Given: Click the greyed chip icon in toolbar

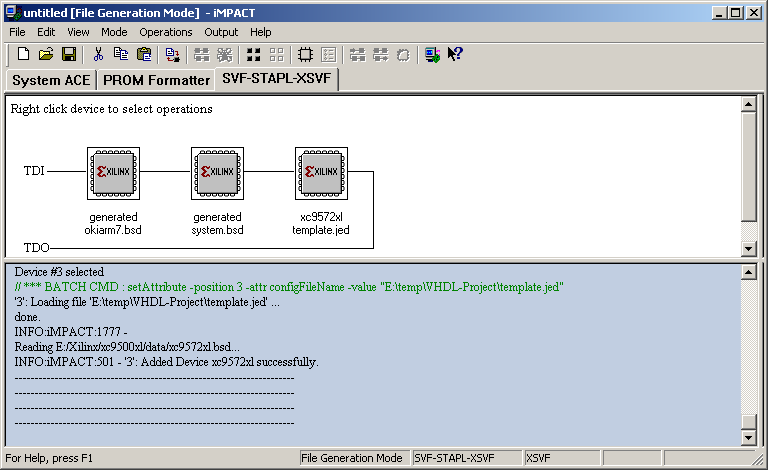Looking at the screenshot, I should coord(403,54).
